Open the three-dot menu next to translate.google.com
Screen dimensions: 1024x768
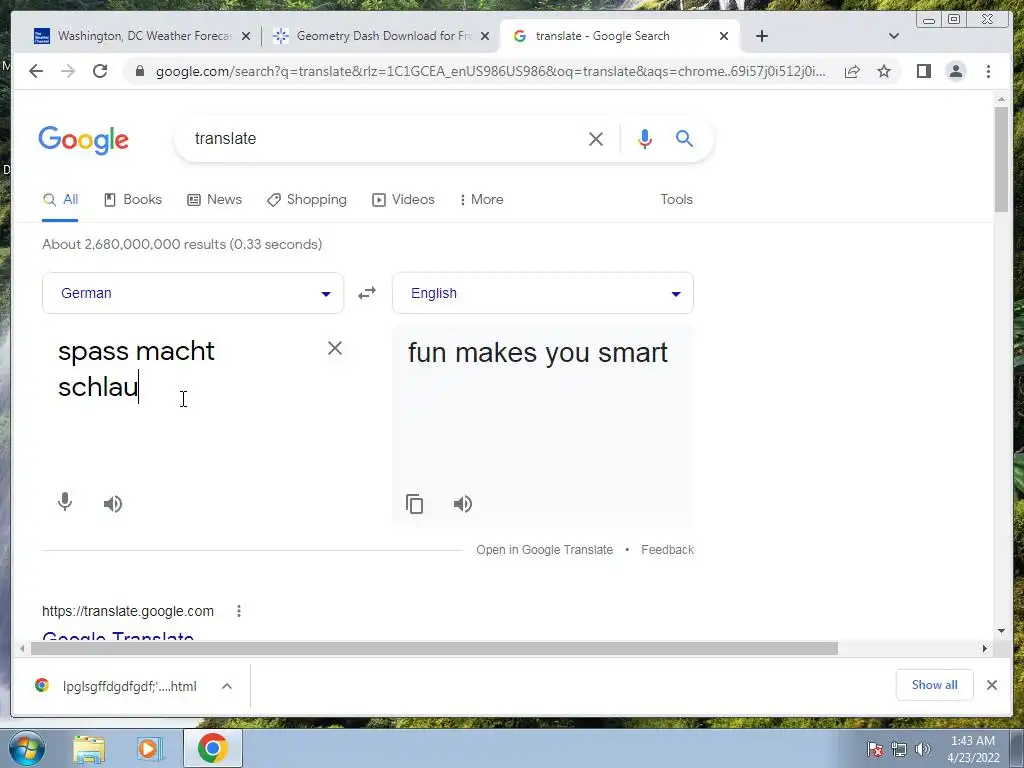[x=239, y=611]
